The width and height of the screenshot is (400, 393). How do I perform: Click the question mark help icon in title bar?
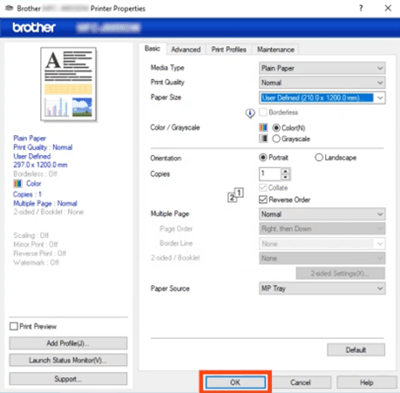click(361, 8)
